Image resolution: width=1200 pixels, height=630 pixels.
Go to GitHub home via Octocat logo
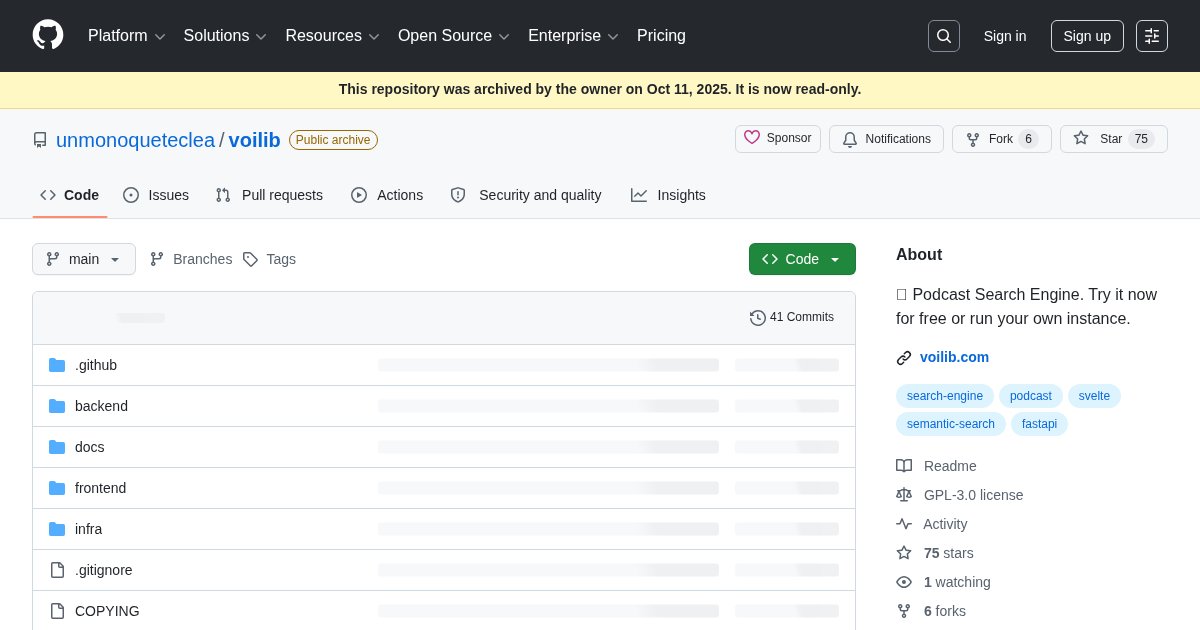[48, 35]
